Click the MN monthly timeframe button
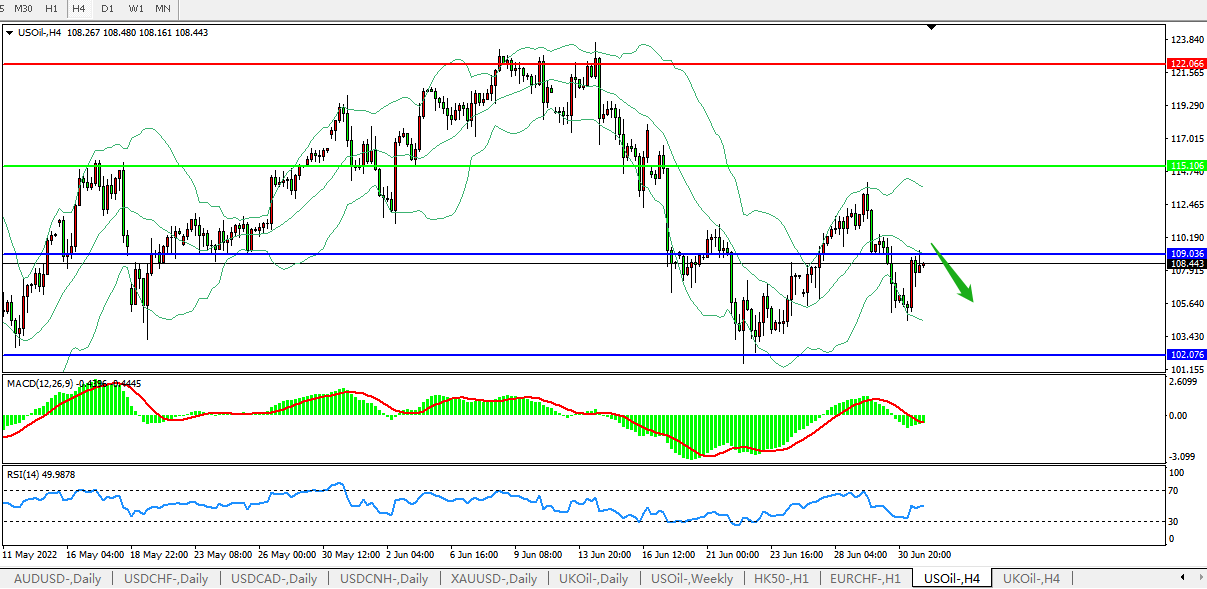This screenshot has height=589, width=1207. pos(163,8)
